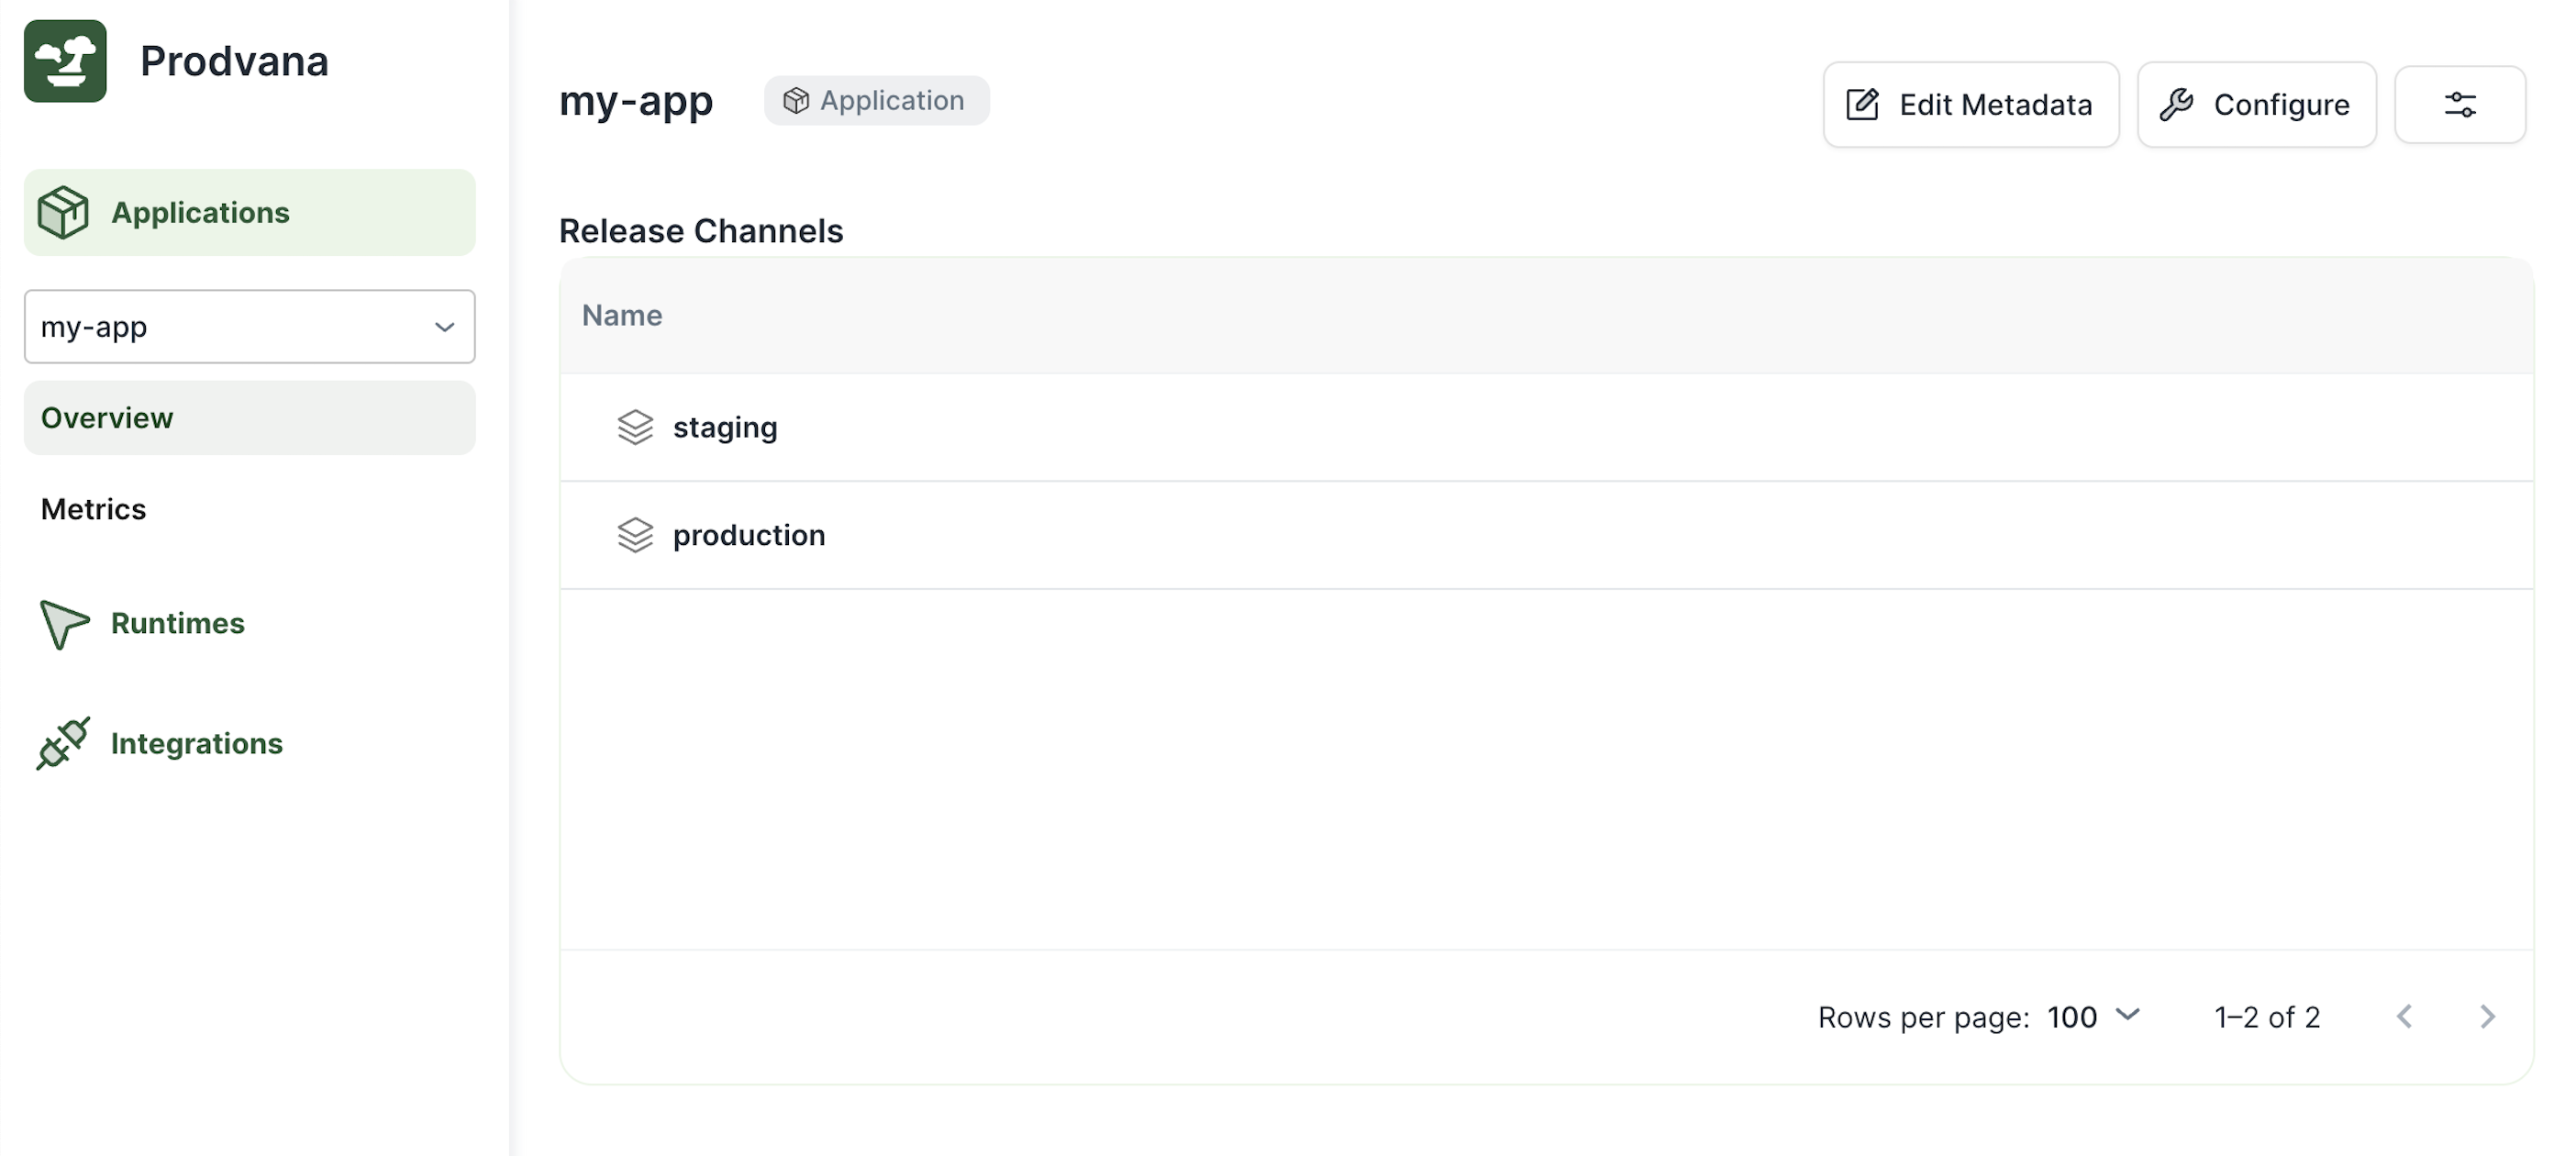Screen dimensions: 2576x1156
Task: Open the my-app application selector dropdown
Action: (x=249, y=327)
